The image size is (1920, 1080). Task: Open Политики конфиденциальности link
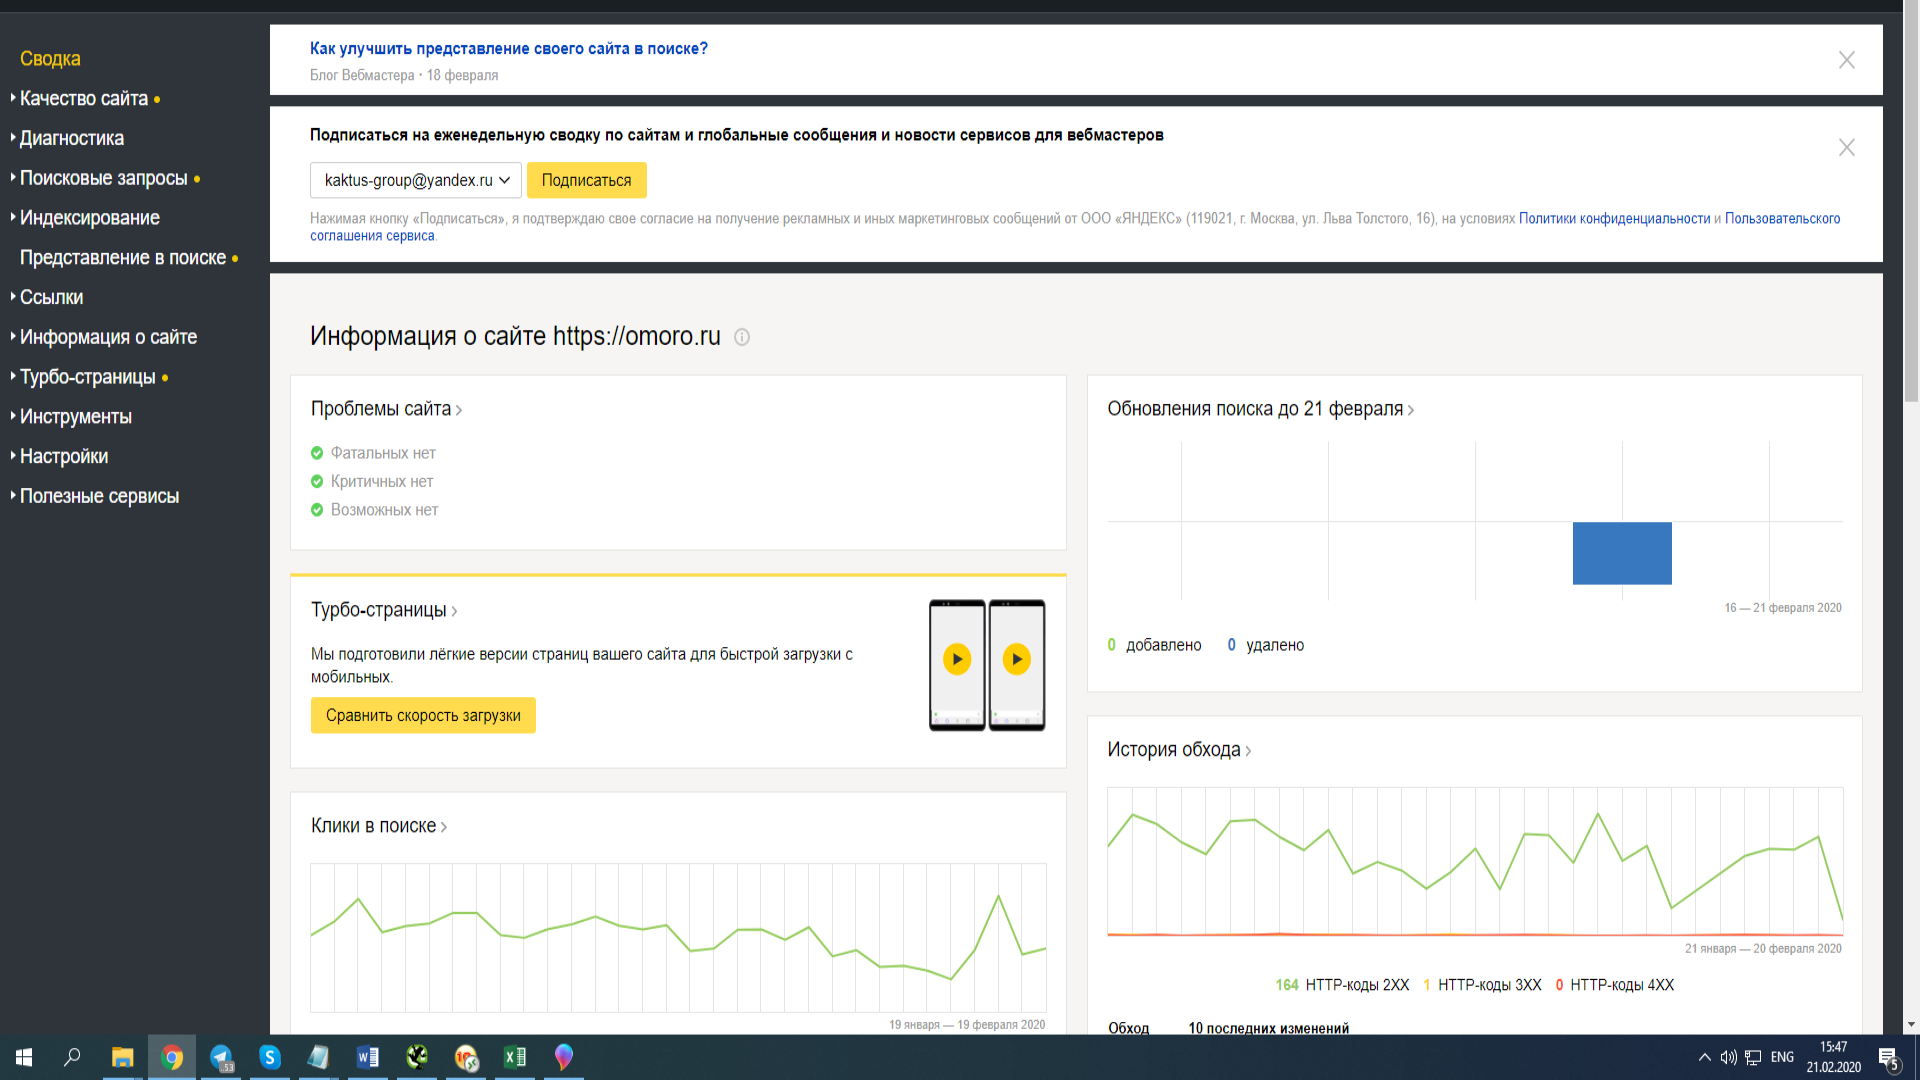[1614, 218]
